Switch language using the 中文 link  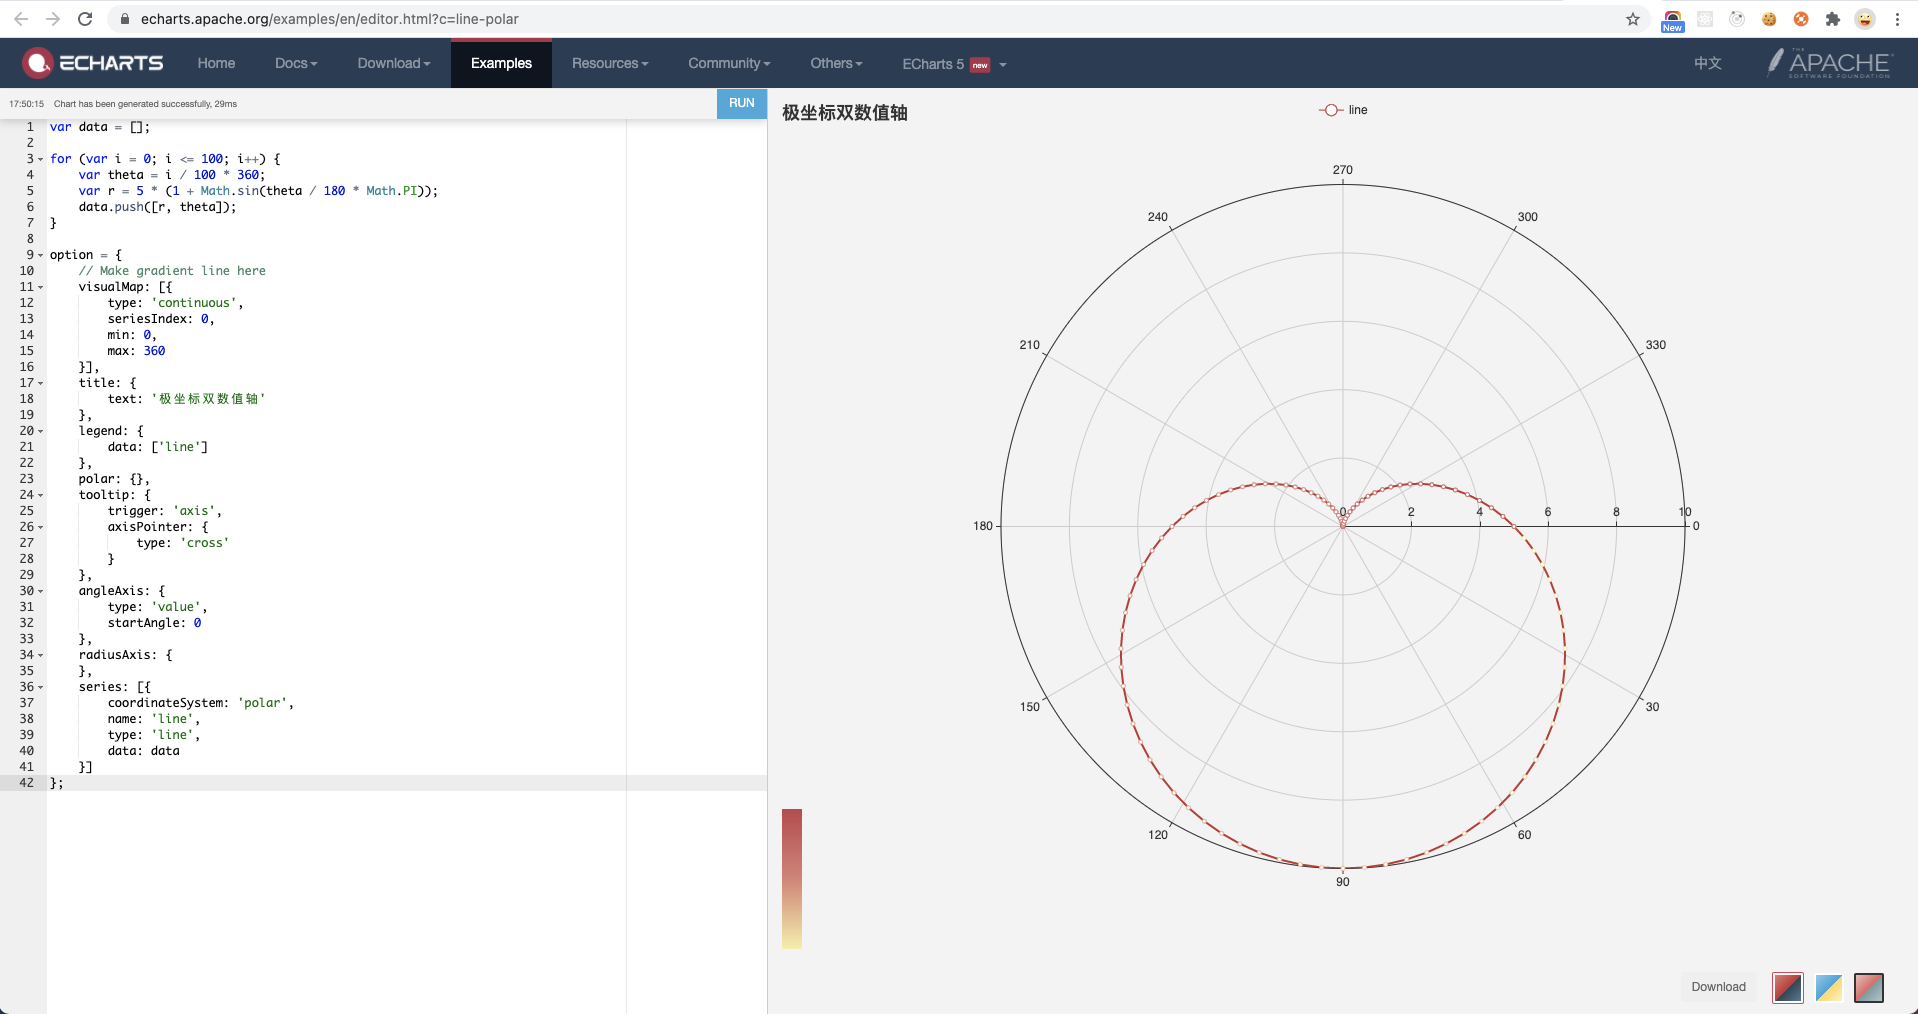coord(1706,62)
